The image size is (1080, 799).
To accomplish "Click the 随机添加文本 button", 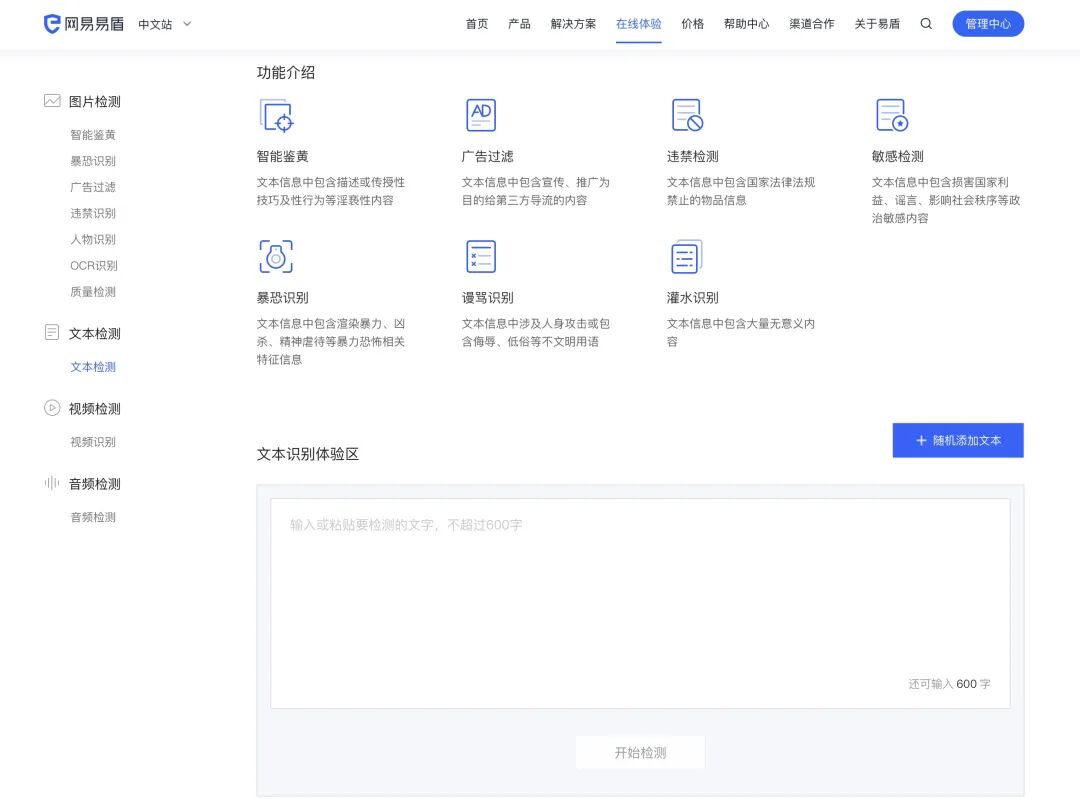I will [x=957, y=440].
